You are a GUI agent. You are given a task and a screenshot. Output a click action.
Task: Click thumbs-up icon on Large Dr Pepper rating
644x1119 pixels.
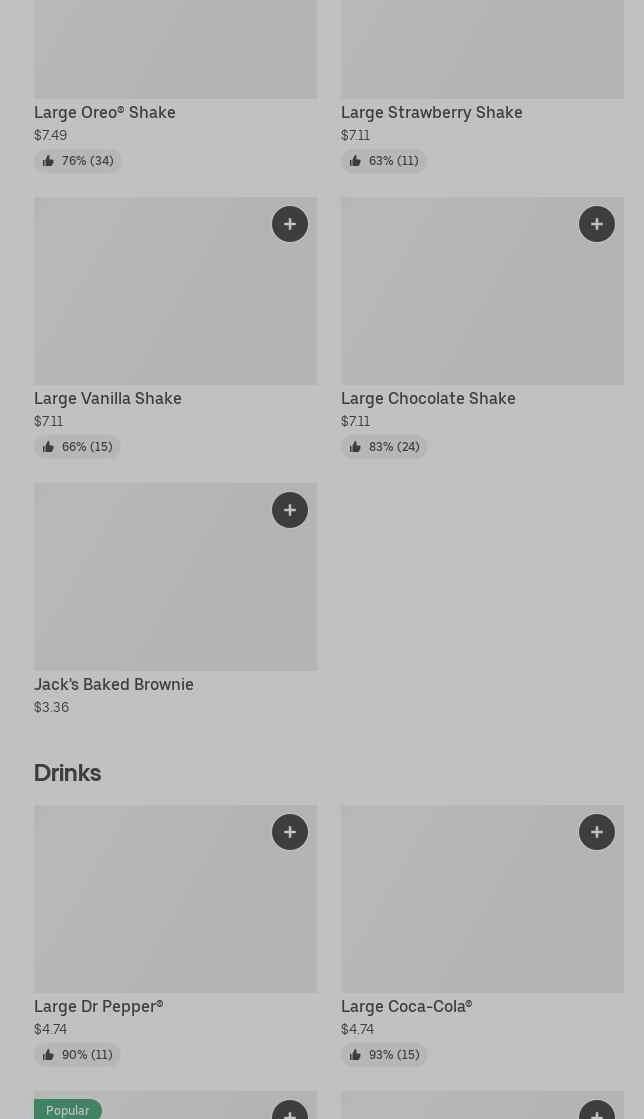click(x=48, y=1055)
